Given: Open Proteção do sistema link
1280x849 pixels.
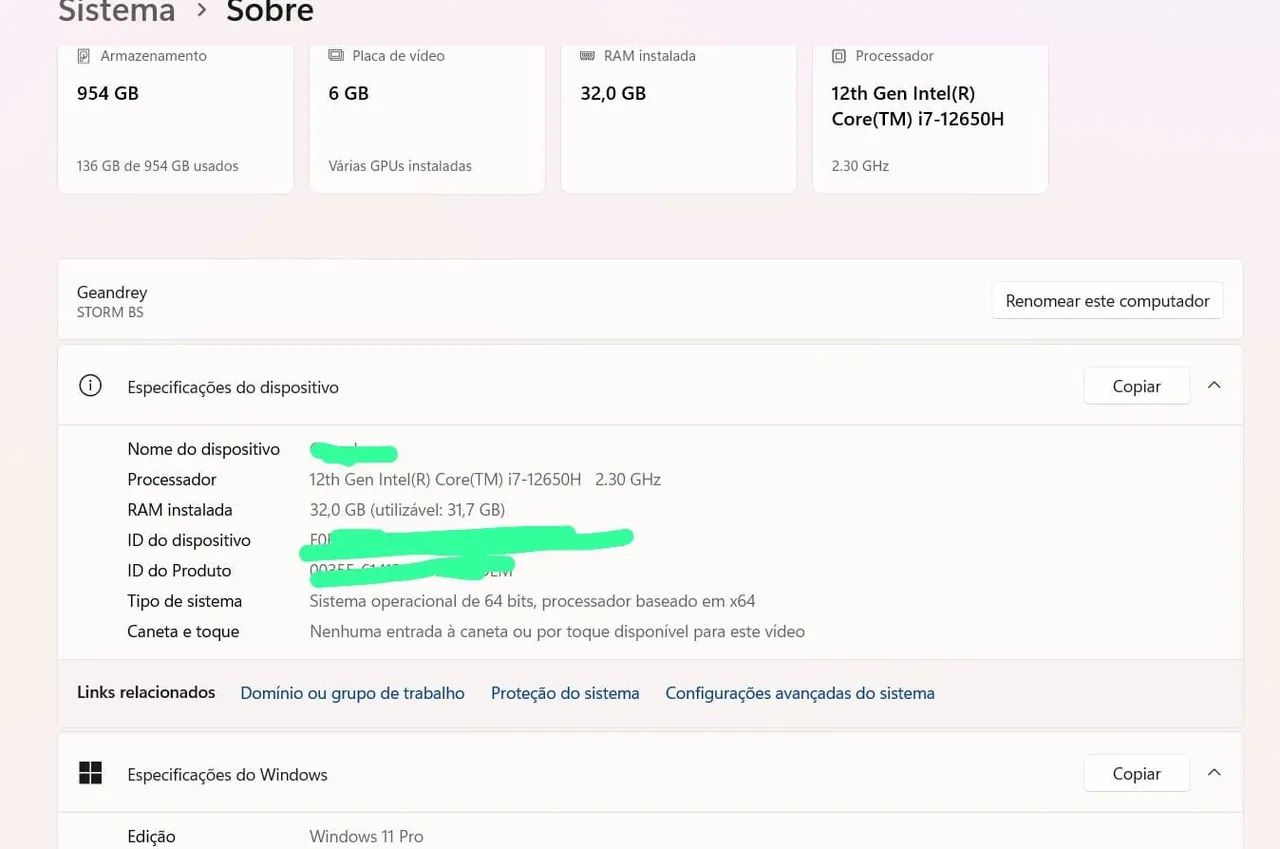Looking at the screenshot, I should pyautogui.click(x=565, y=693).
